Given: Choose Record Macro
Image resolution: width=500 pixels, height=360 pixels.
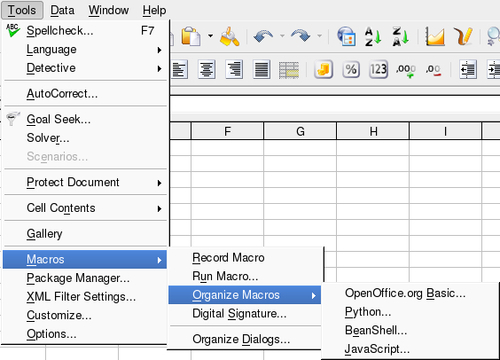Looking at the screenshot, I should click(x=245, y=258).
